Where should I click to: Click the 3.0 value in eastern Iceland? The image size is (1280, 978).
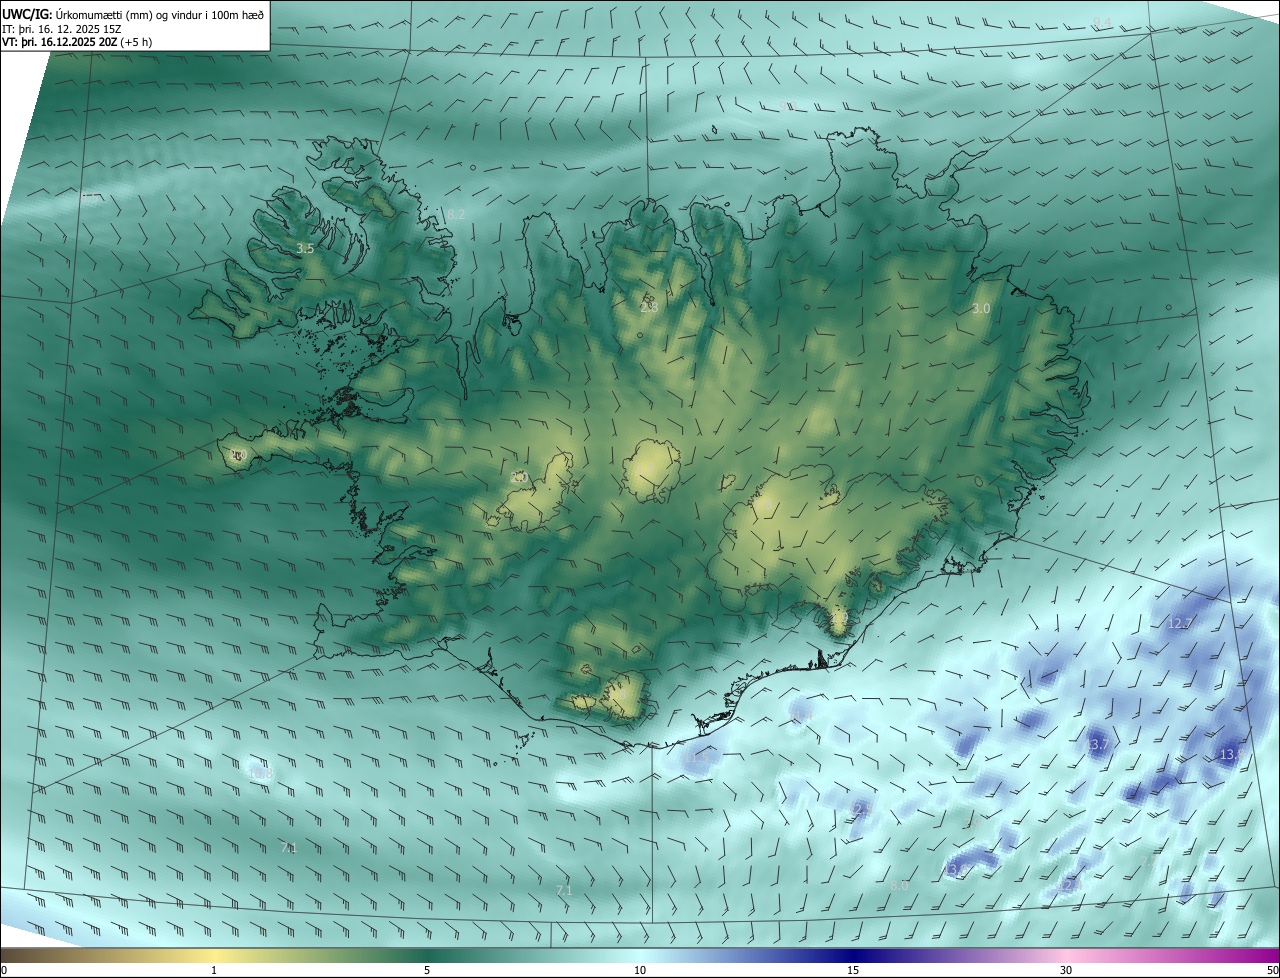[x=981, y=309]
